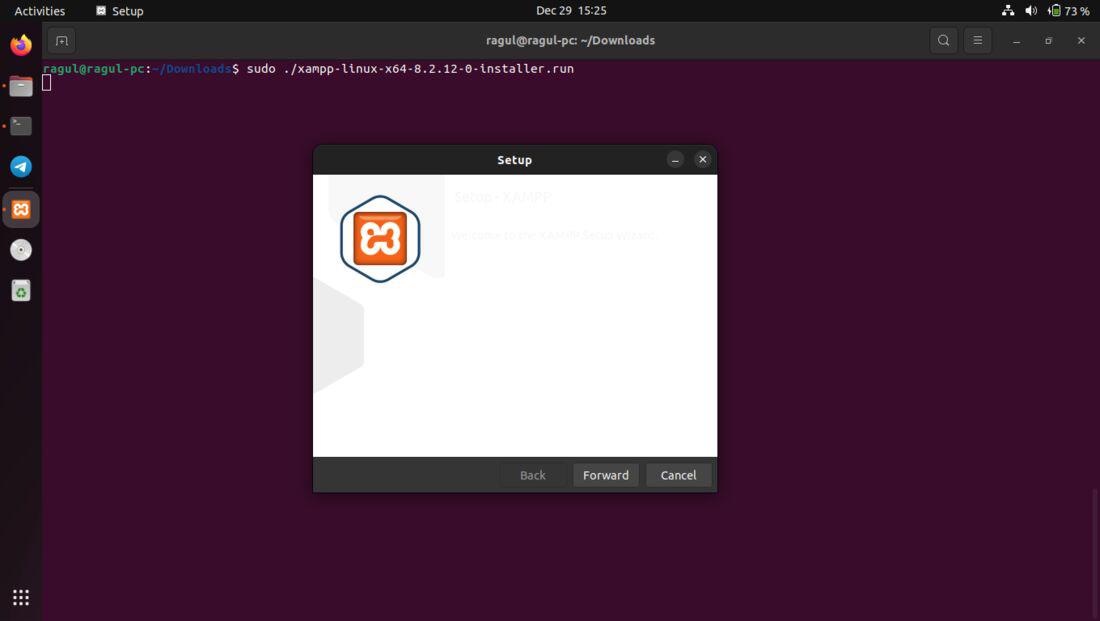Click Setup dialog title bar
This screenshot has height=621, width=1100.
click(x=514, y=160)
